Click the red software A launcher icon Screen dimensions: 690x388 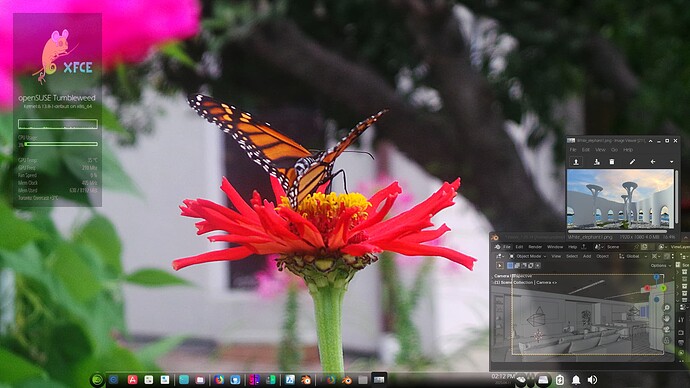(133, 379)
